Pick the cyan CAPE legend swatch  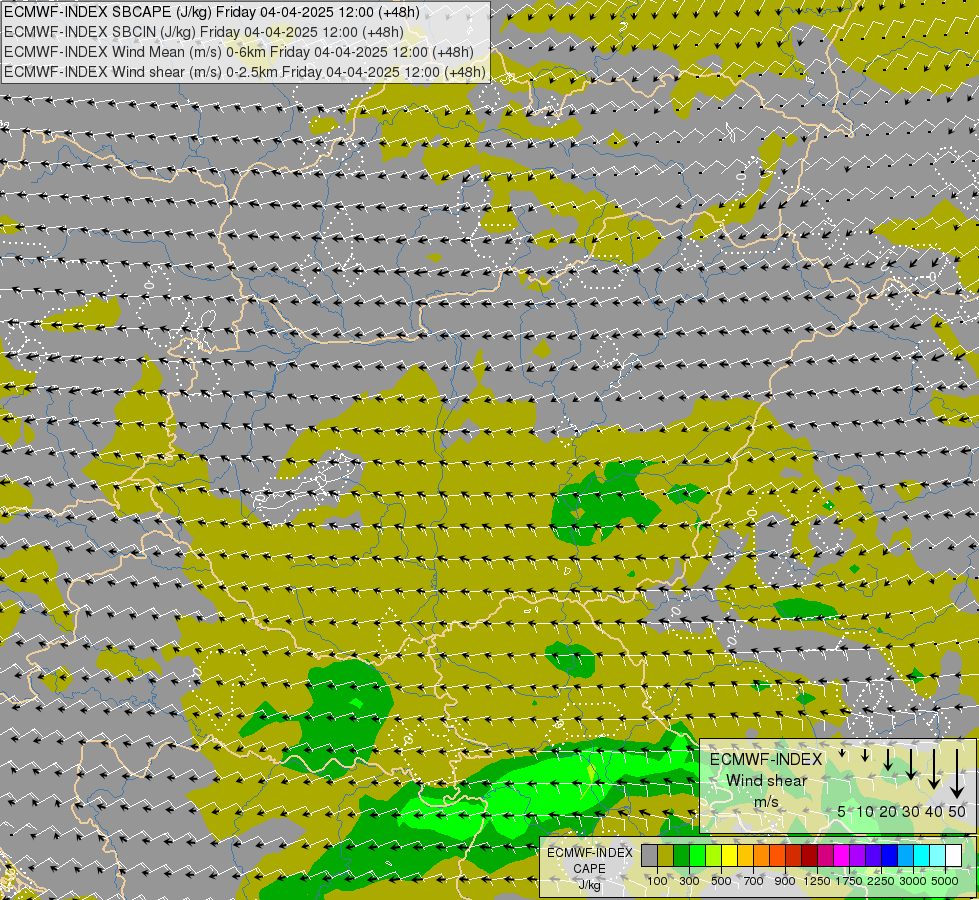click(922, 856)
